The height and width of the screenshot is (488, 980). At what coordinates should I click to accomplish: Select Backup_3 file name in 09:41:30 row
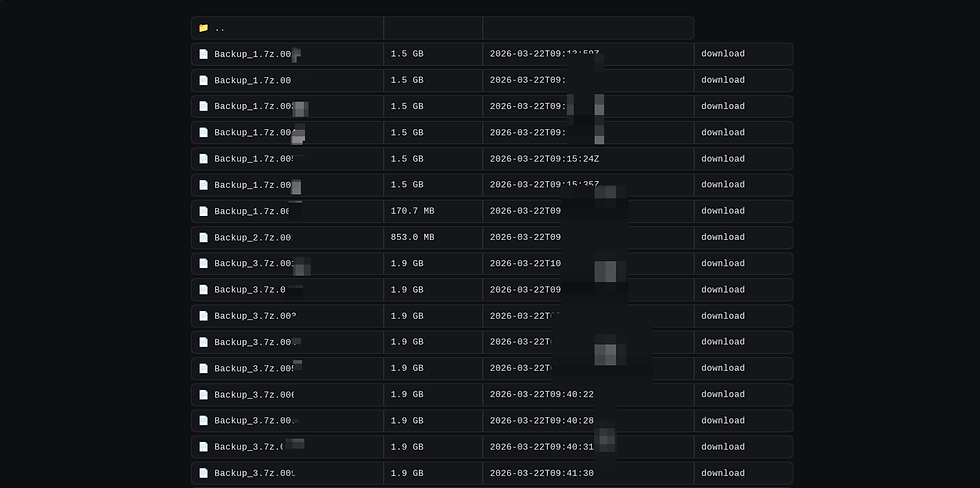[x=255, y=473]
